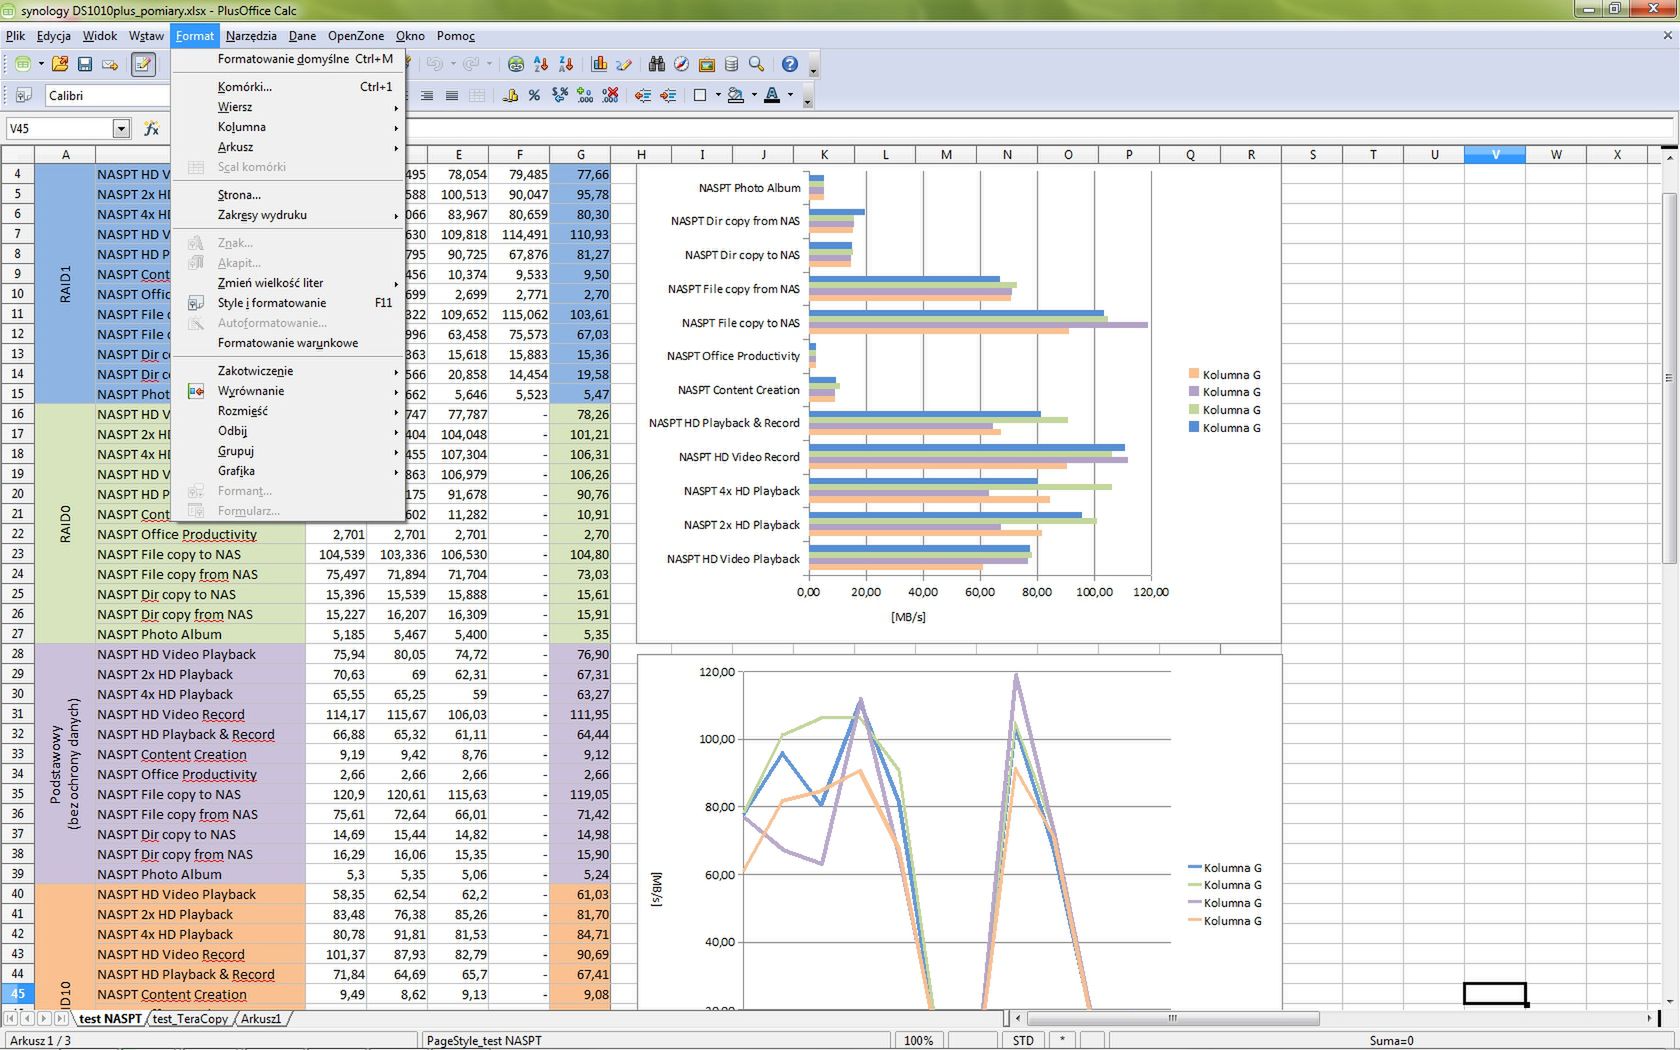Screen dimensions: 1680x1050
Task: Click the last sheet navigation arrow
Action: (62, 1019)
